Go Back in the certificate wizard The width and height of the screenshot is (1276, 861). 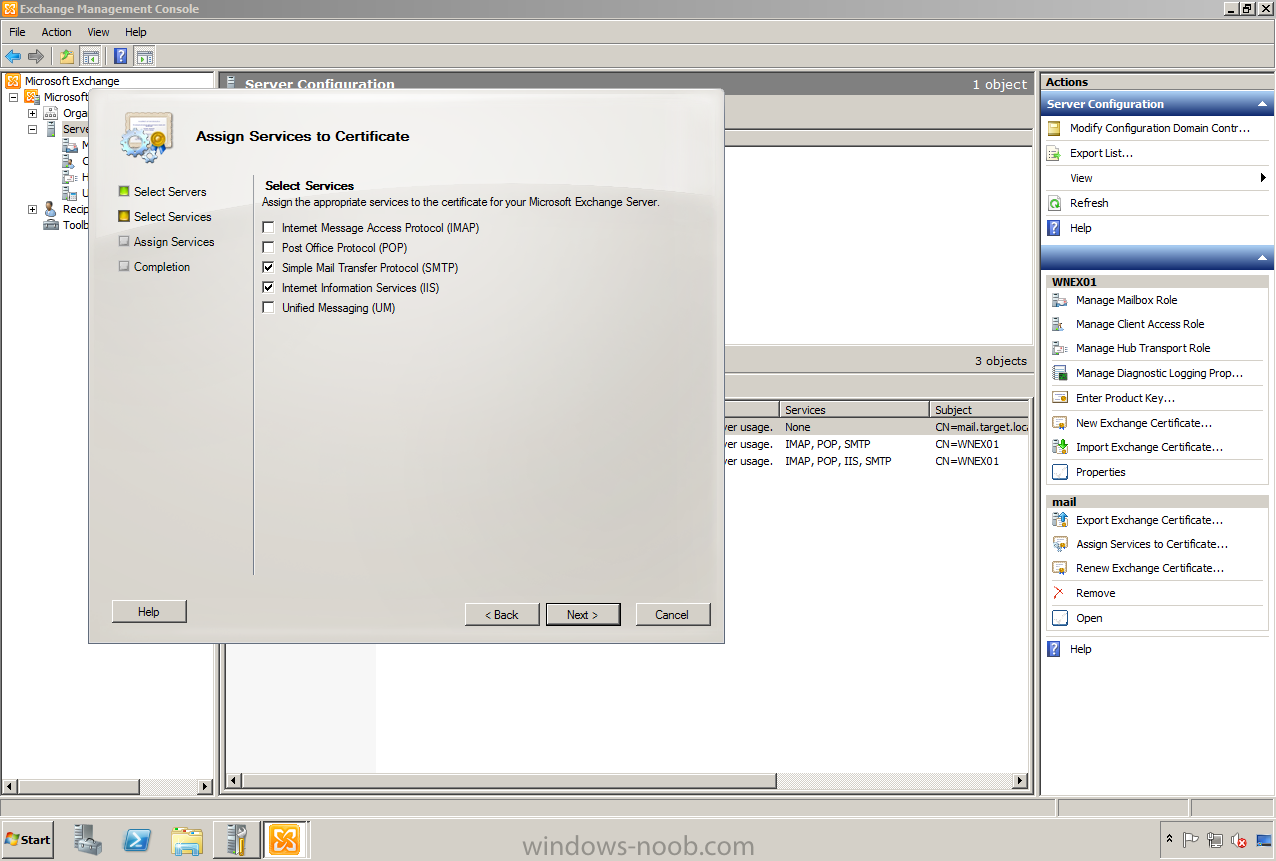pos(502,614)
